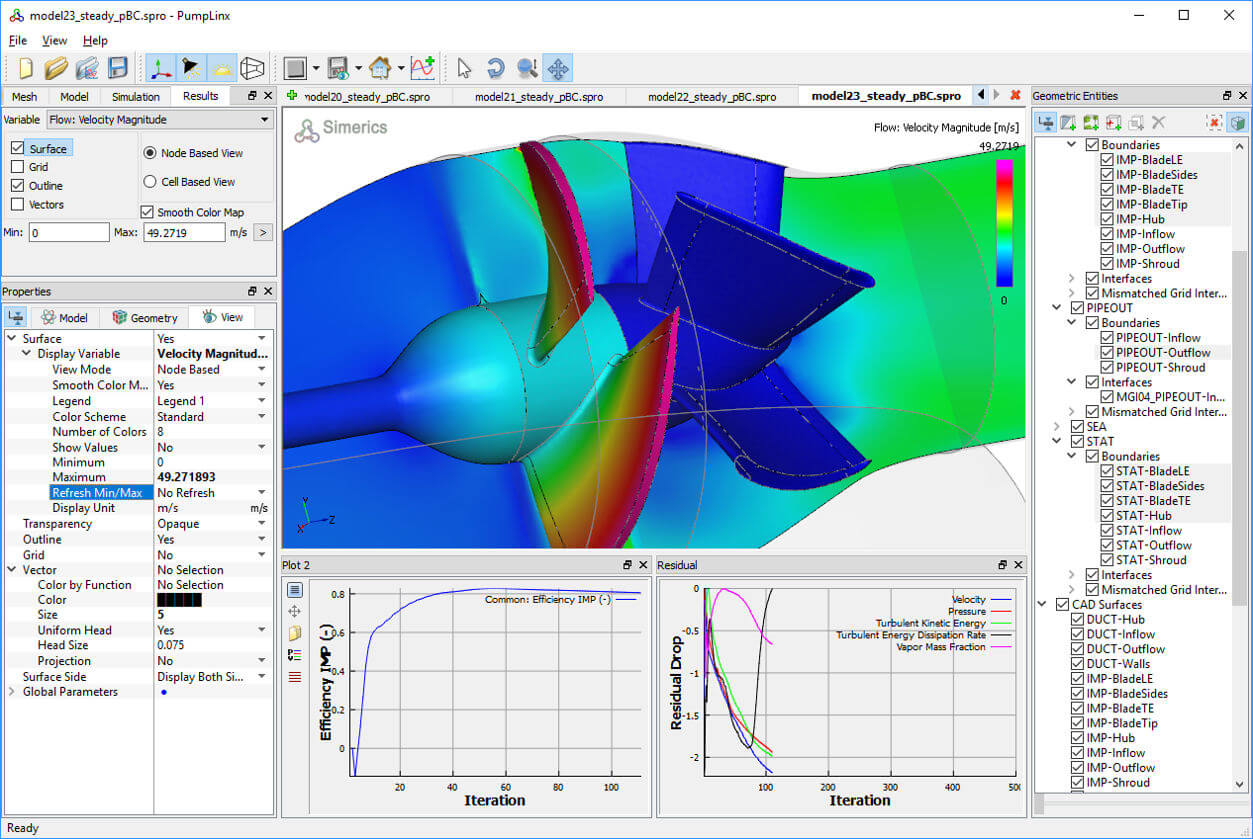Click the blue floppy disk Save icon

coord(118,68)
